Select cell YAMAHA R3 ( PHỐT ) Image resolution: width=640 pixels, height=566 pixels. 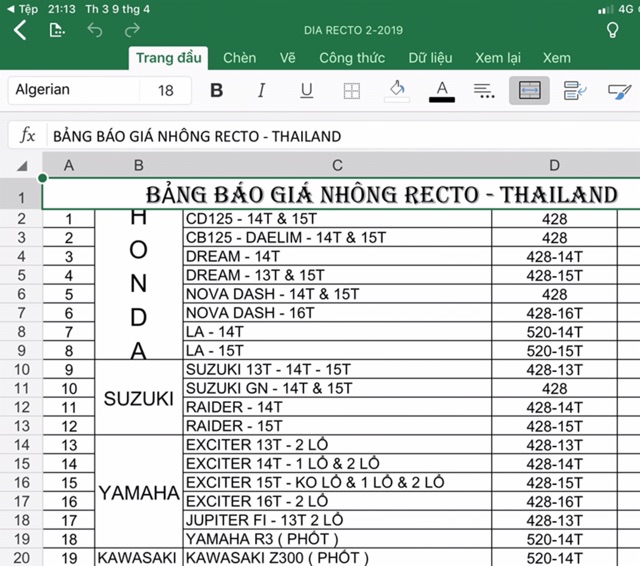click(337, 539)
